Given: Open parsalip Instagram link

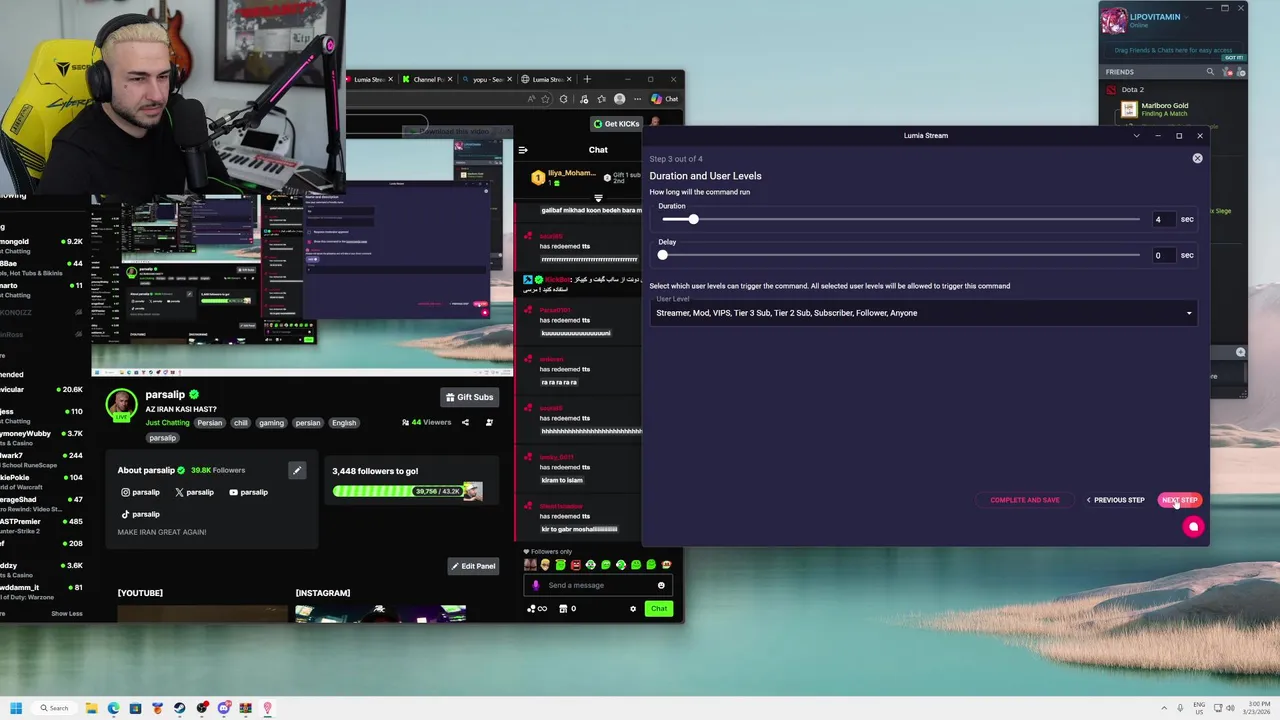Looking at the screenshot, I should (140, 492).
